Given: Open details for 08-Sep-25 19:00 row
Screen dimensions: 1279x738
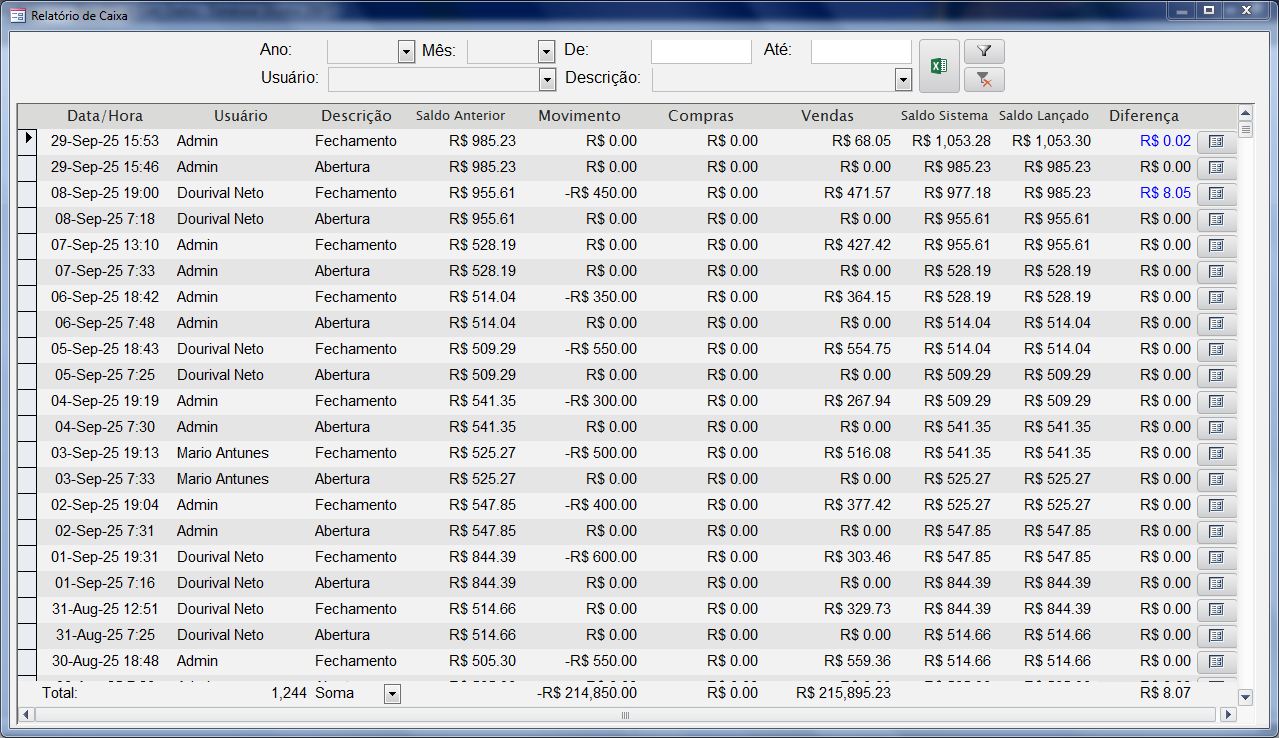Looking at the screenshot, I should [1216, 194].
